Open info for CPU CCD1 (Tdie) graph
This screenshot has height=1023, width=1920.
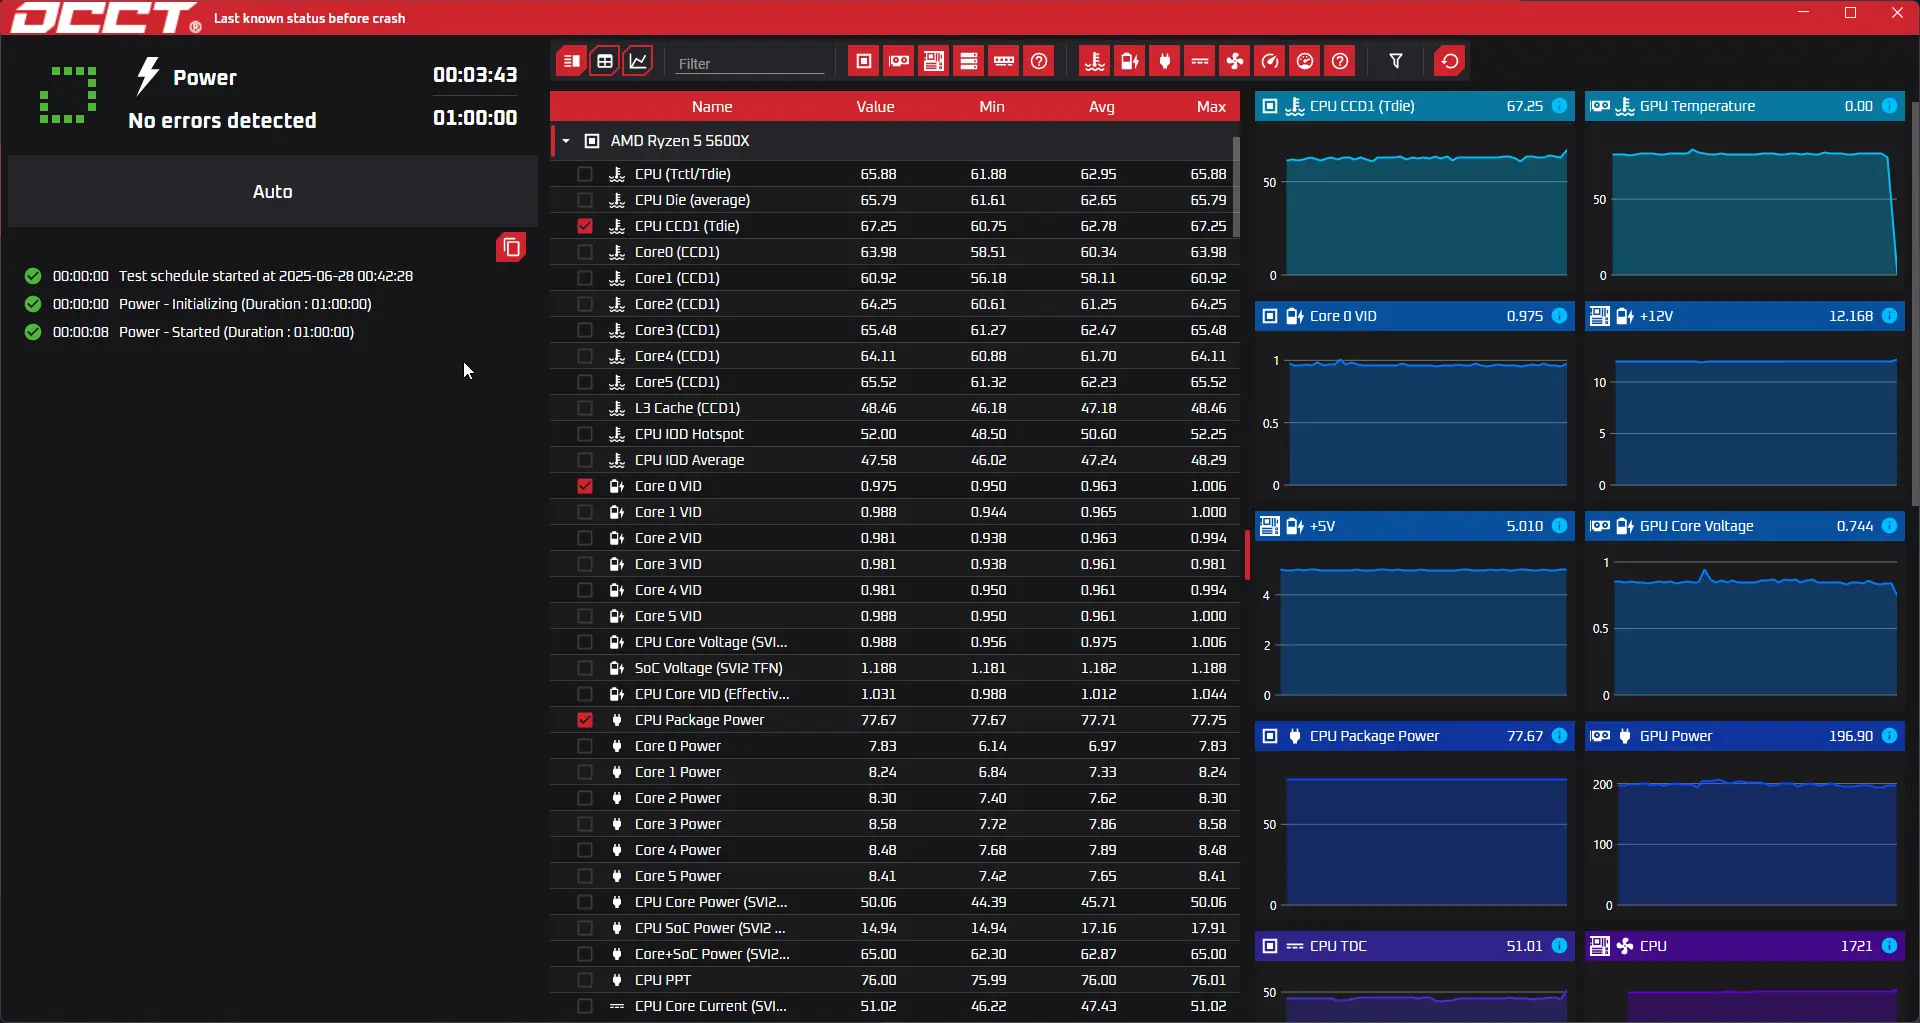1559,106
